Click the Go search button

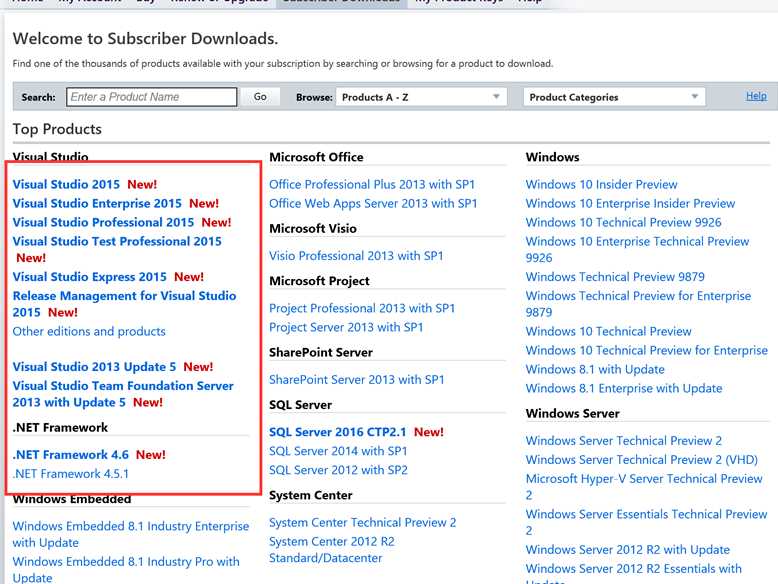click(260, 97)
